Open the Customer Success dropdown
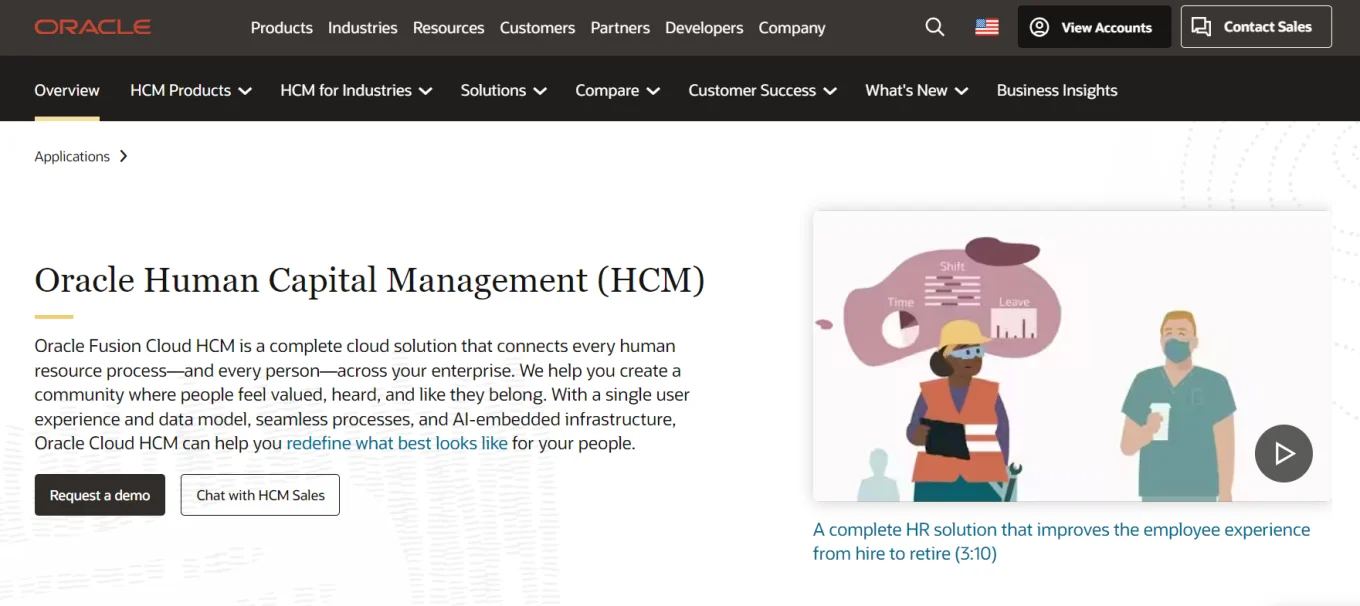Viewport: 1360px width, 606px height. click(x=761, y=90)
